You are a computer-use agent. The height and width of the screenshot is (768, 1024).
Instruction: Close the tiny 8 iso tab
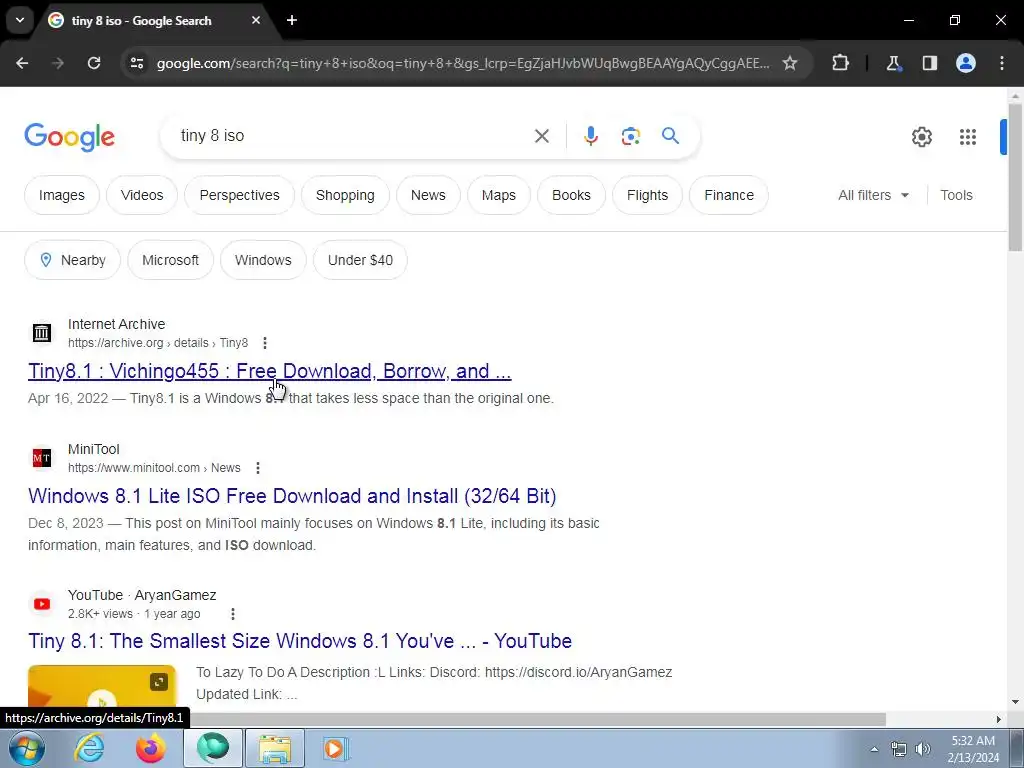pos(256,20)
